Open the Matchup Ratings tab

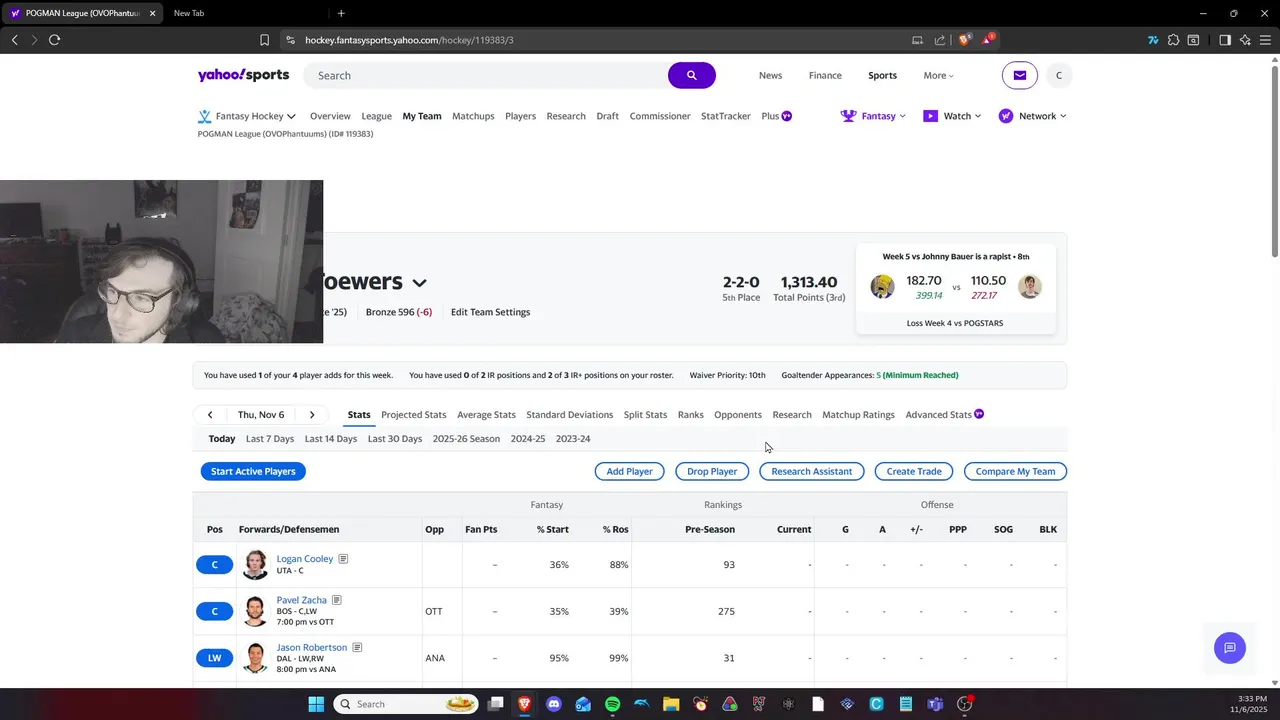tap(858, 415)
